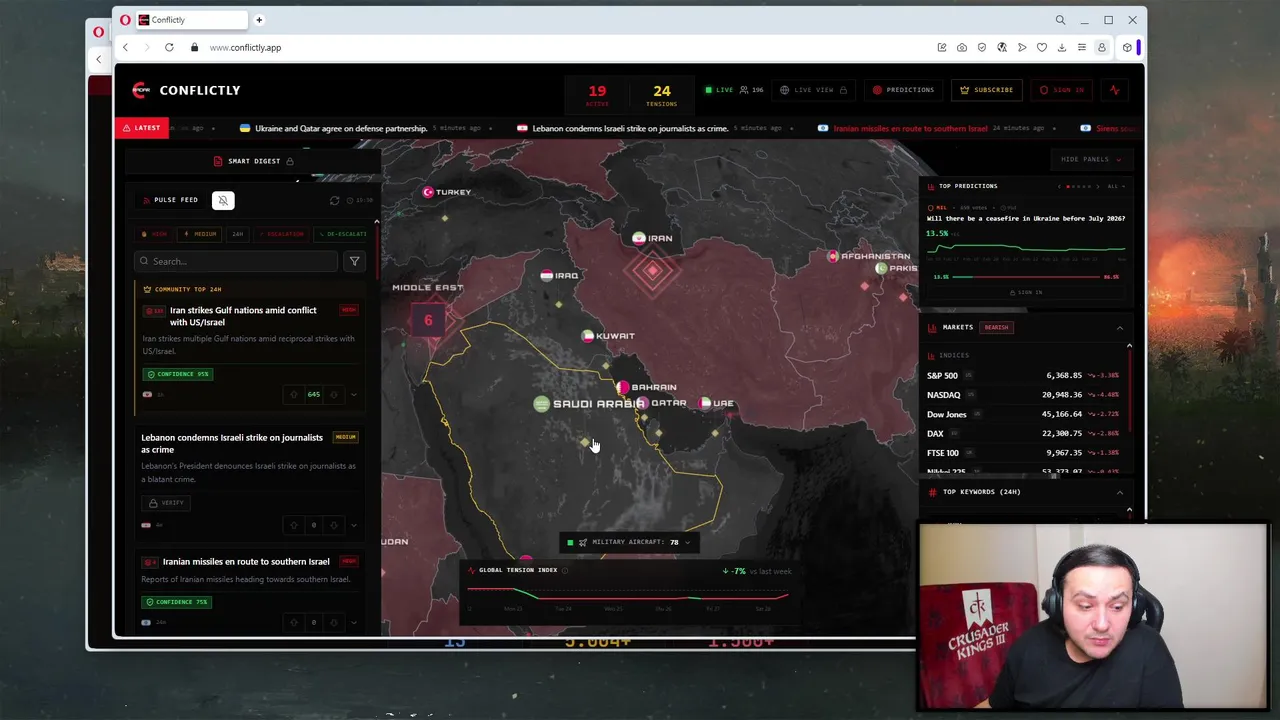Click the Iran red diamond alert marker
Screen dimensions: 1280x720
coord(652,271)
